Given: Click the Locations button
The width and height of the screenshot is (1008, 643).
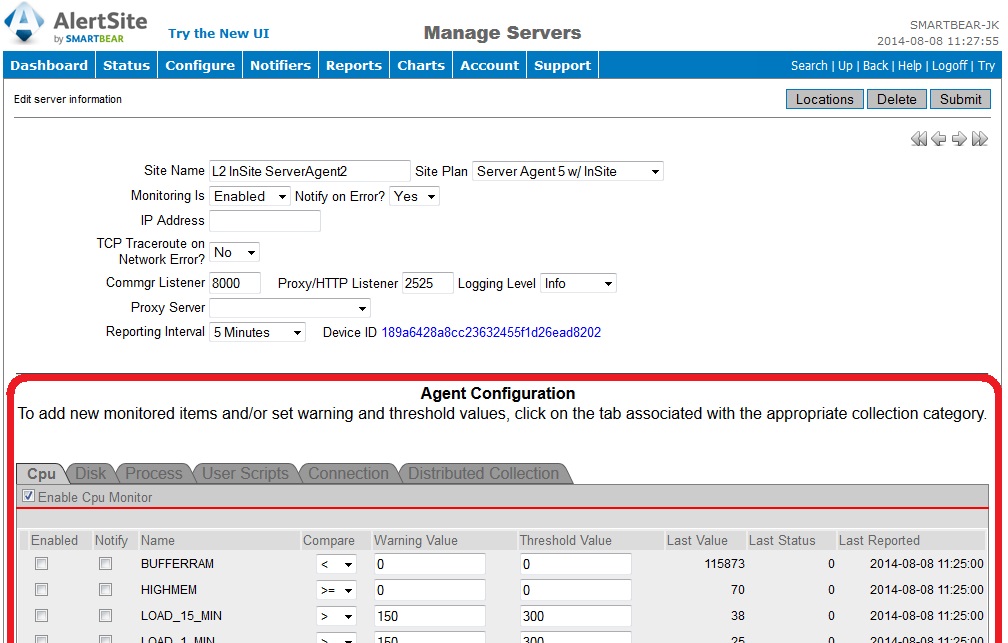Looking at the screenshot, I should point(825,99).
